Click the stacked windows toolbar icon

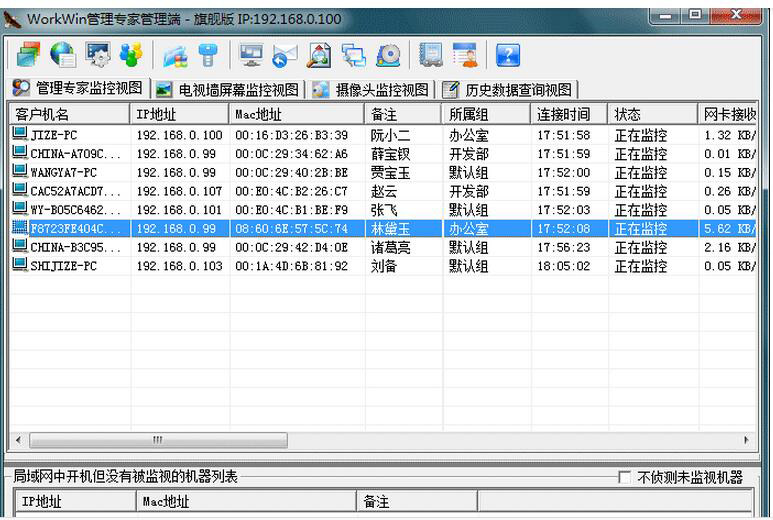click(x=29, y=54)
